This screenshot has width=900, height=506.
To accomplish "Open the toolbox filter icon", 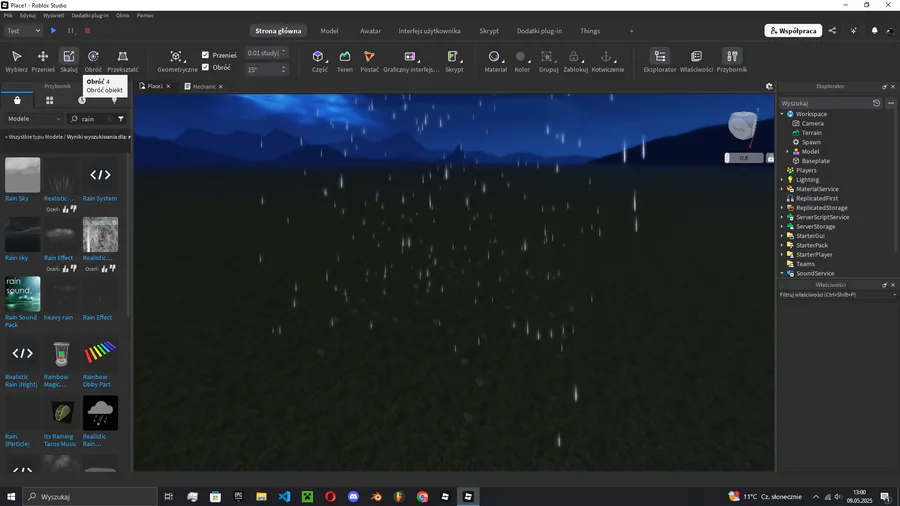I will (x=121, y=119).
